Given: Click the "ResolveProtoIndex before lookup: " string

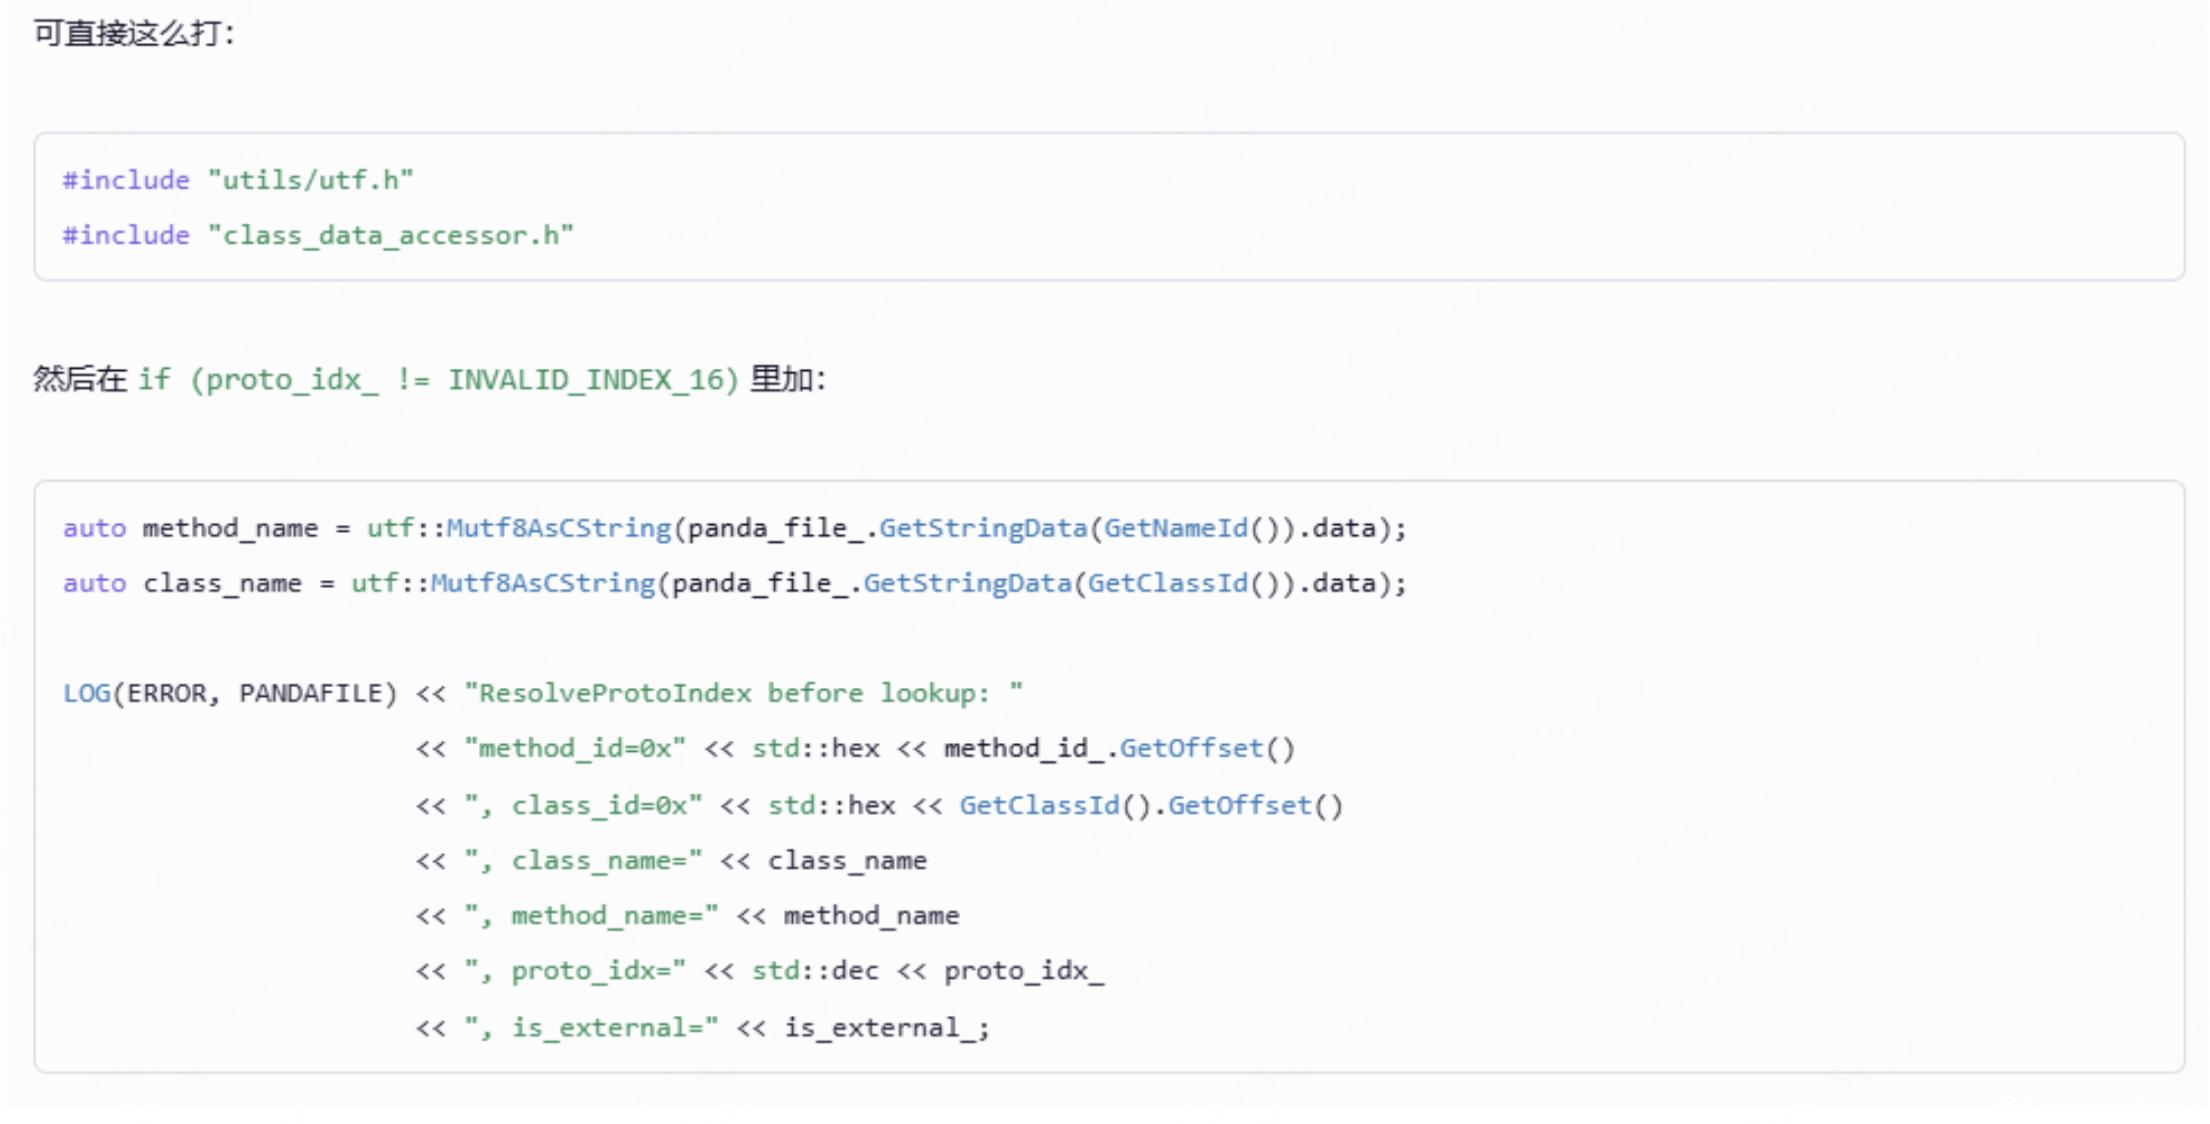Looking at the screenshot, I should 743,693.
